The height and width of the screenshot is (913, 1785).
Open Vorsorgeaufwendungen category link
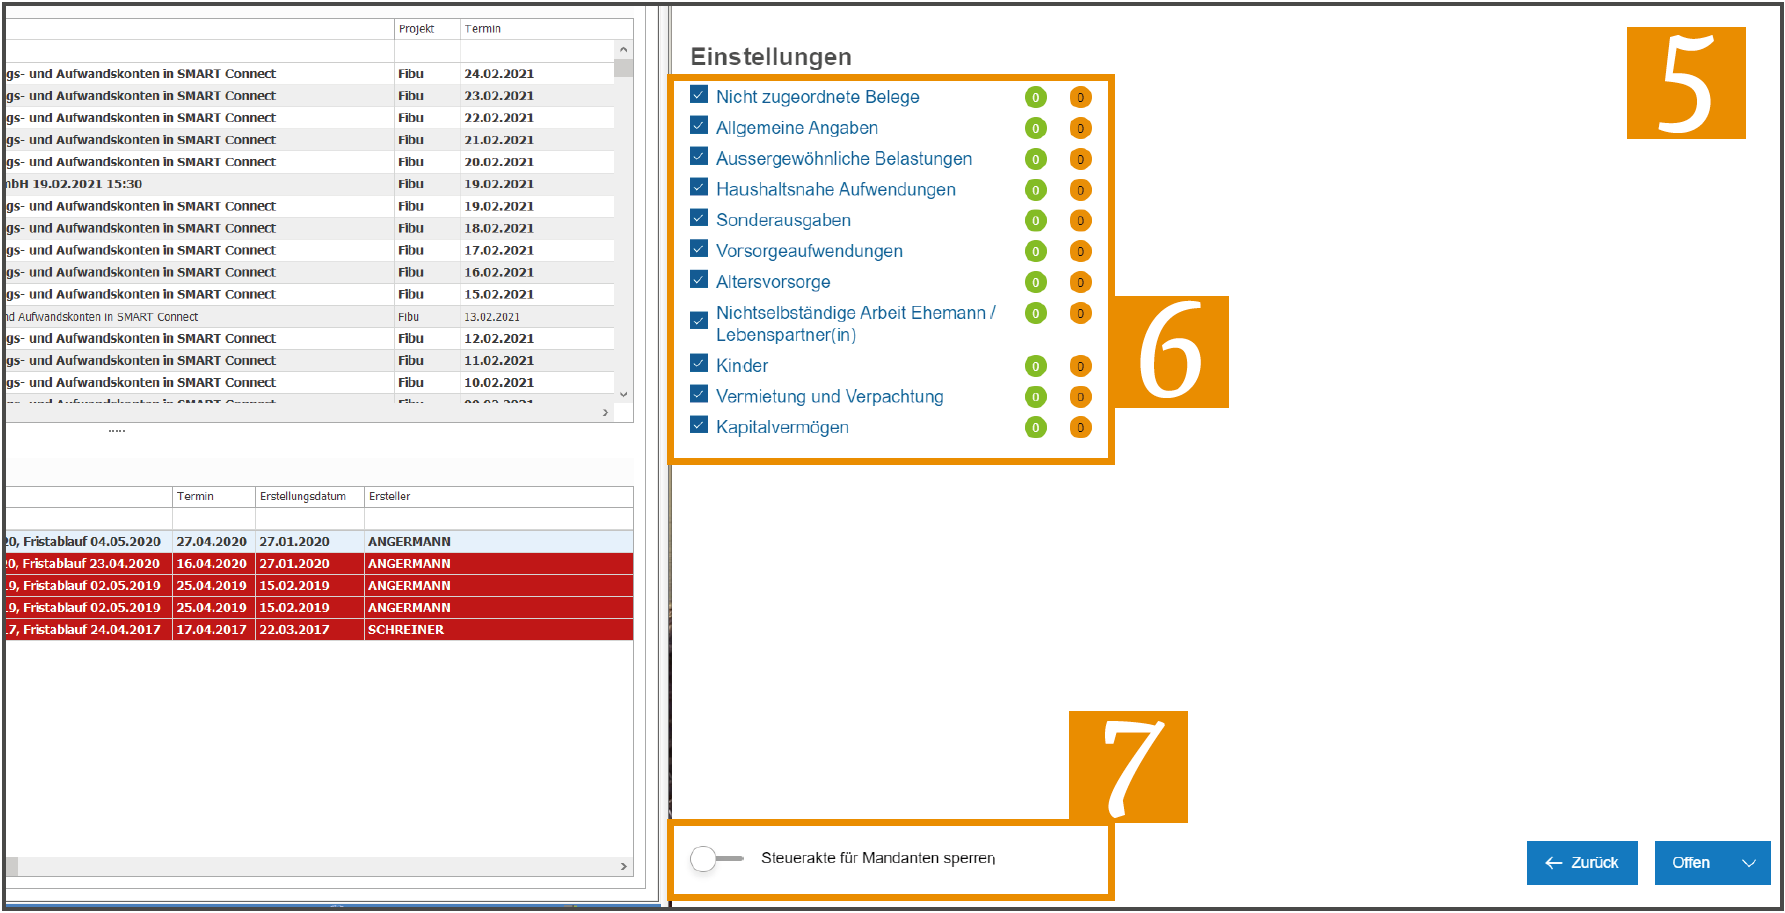coord(809,251)
